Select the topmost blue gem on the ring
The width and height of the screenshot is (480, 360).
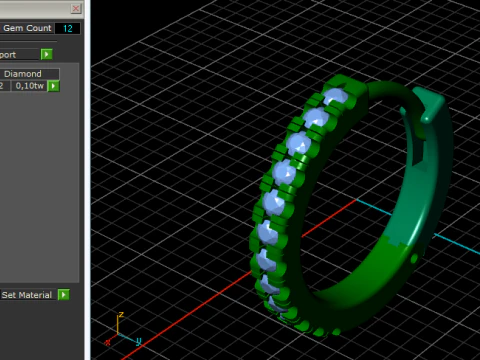(x=335, y=96)
